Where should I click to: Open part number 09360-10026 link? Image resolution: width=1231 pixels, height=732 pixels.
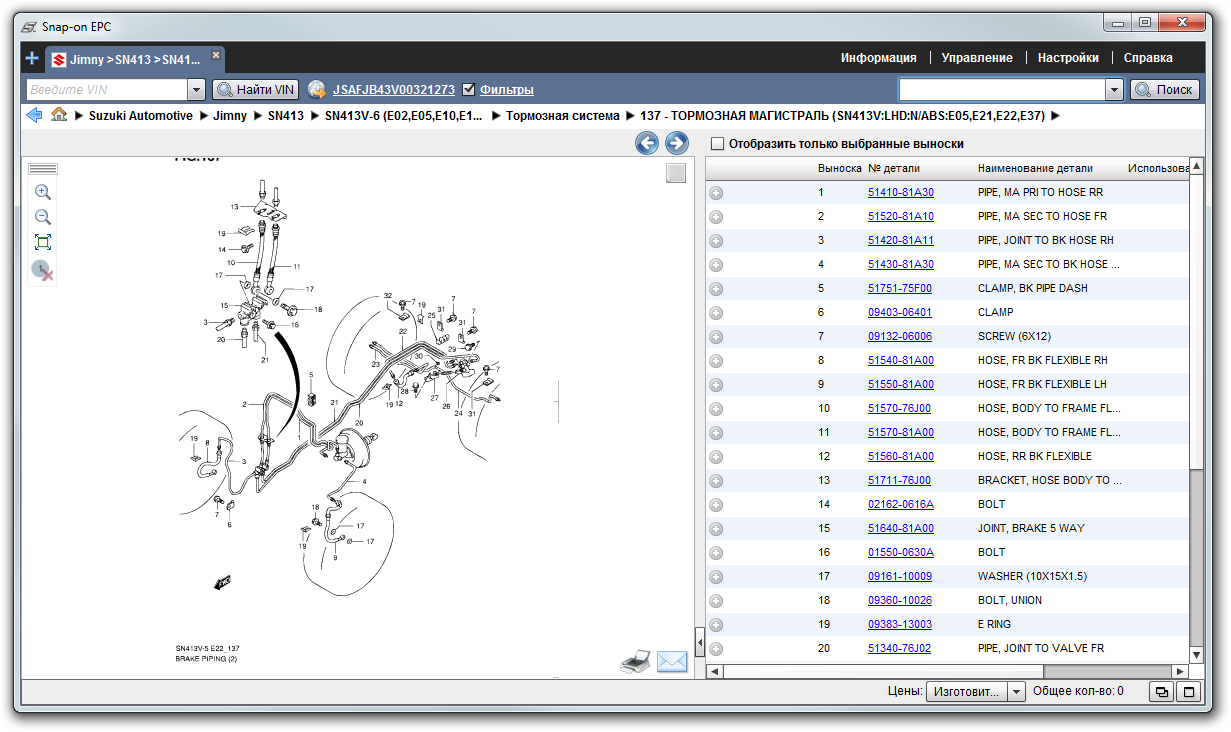click(x=899, y=600)
